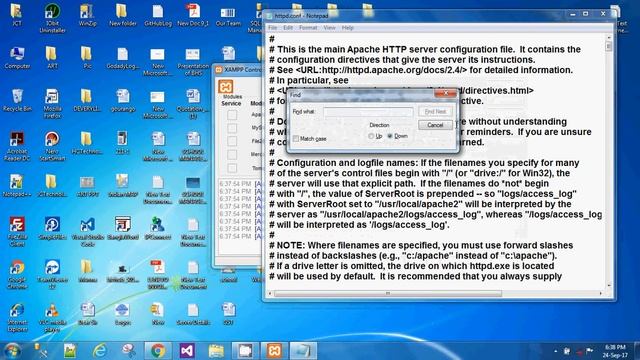
Task: Select the Computer desktop icon
Action: (x=17, y=58)
